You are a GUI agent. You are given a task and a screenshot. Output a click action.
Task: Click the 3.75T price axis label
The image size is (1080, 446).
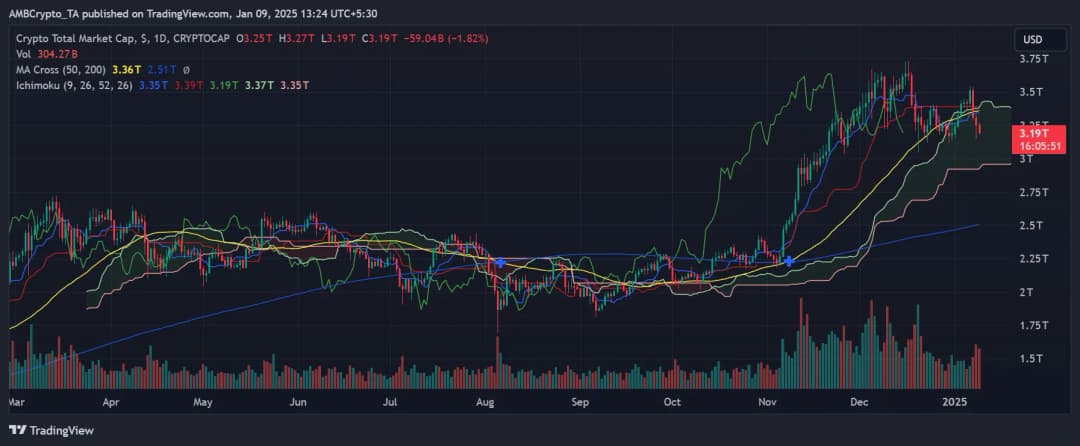pyautogui.click(x=1032, y=59)
